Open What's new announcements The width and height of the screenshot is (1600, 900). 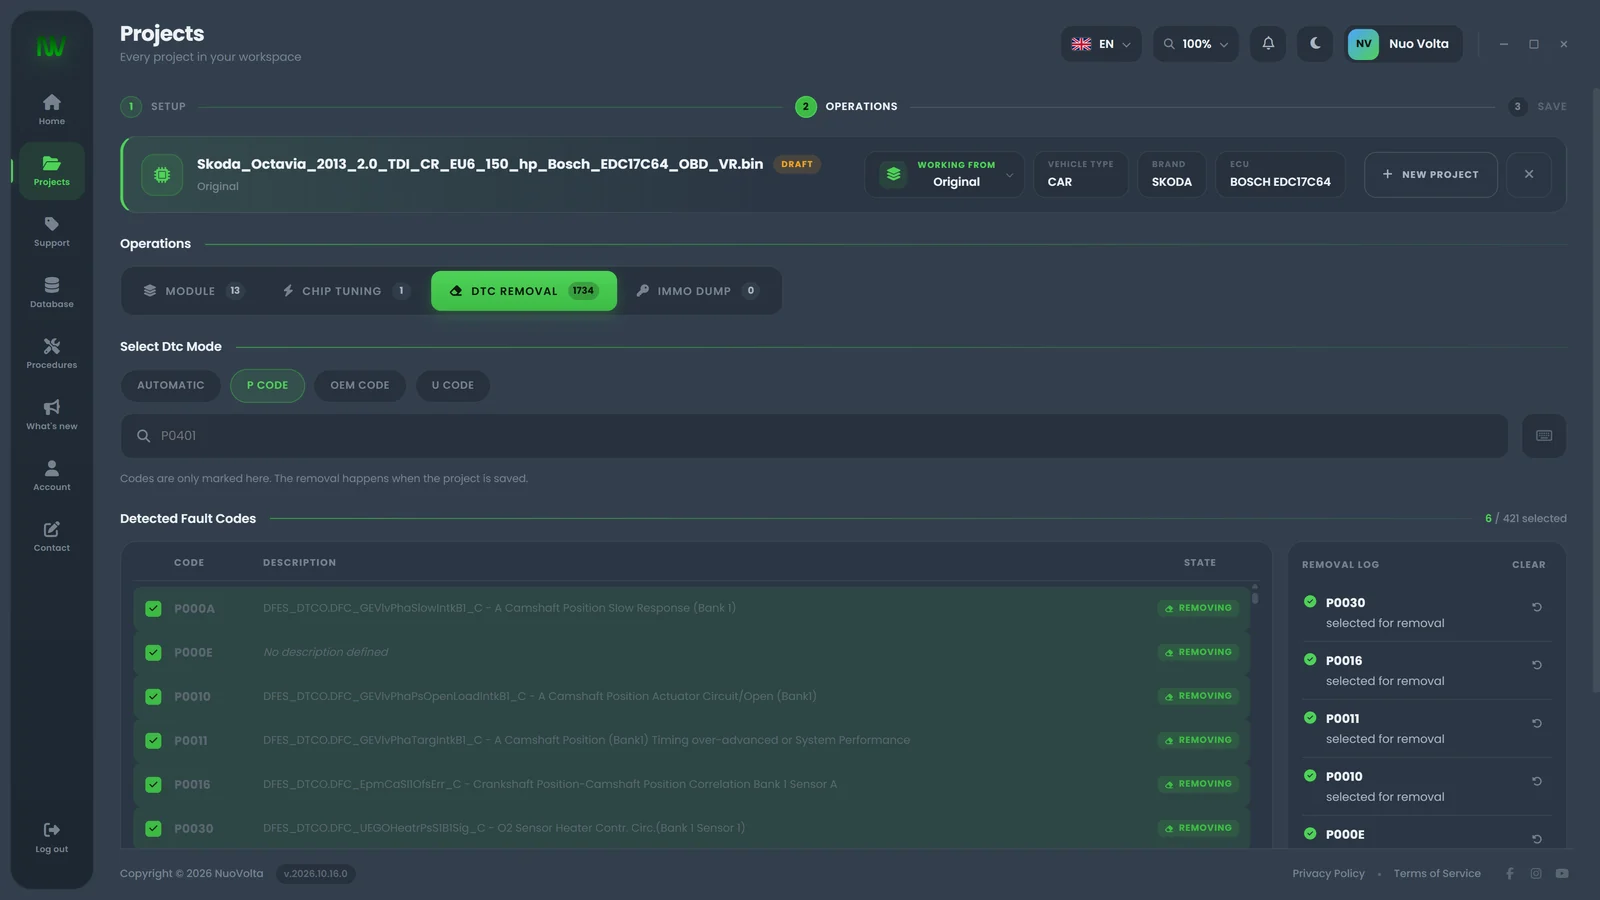point(51,415)
